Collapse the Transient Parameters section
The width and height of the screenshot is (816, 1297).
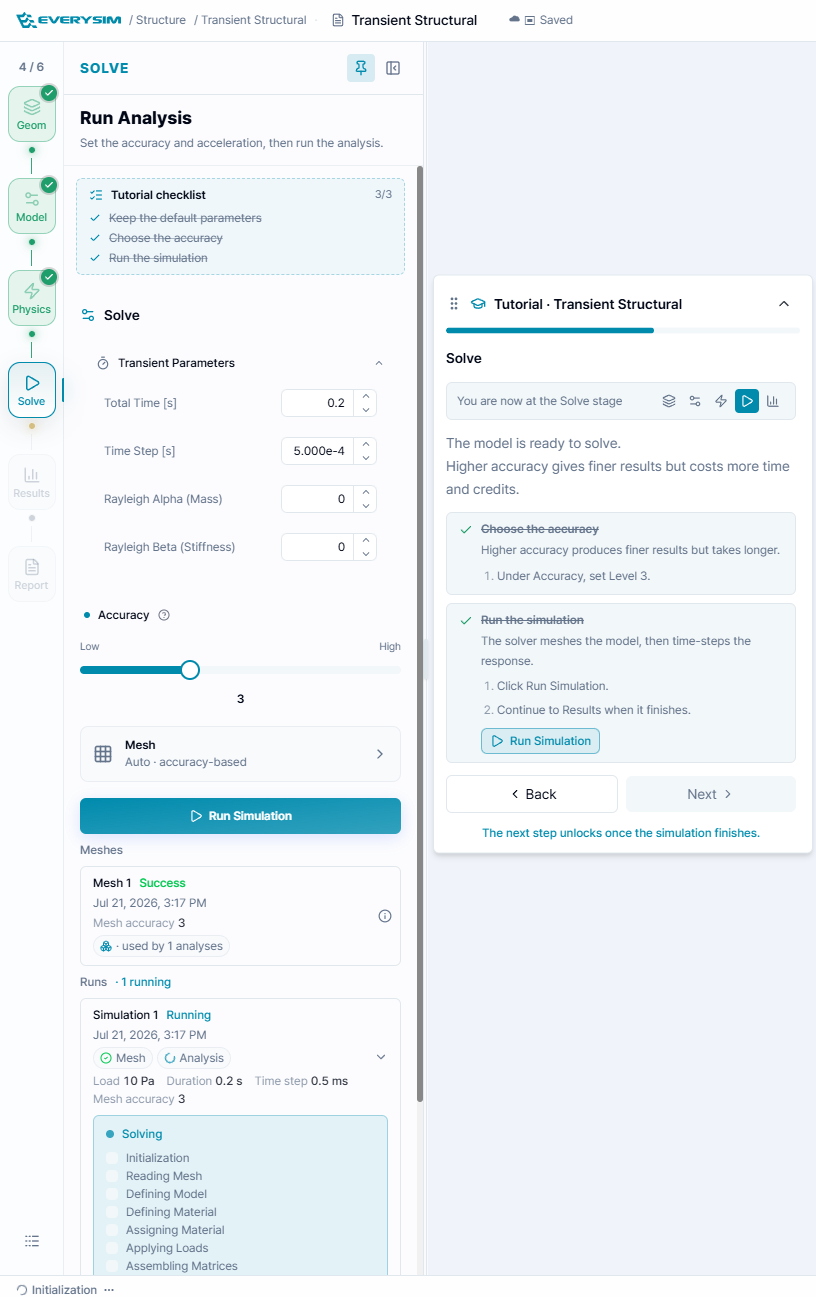[378, 363]
